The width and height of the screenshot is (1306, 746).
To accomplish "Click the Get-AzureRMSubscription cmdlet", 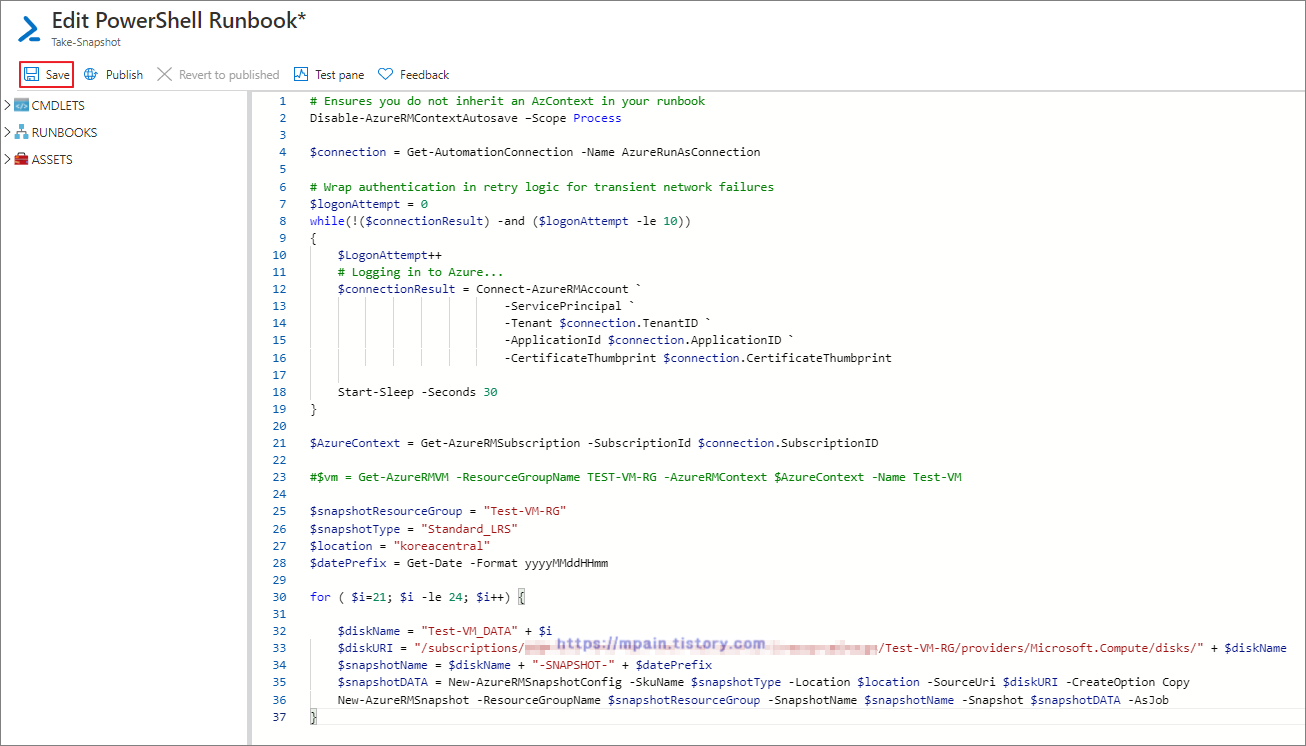I will [x=500, y=443].
